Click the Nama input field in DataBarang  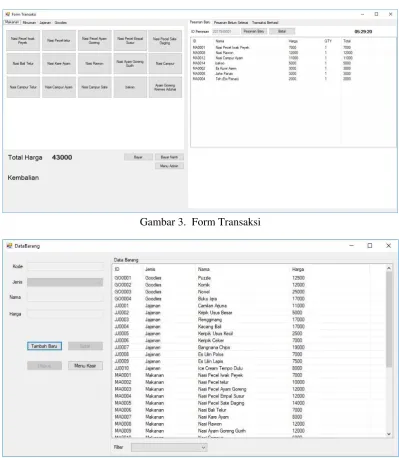pos(65,297)
